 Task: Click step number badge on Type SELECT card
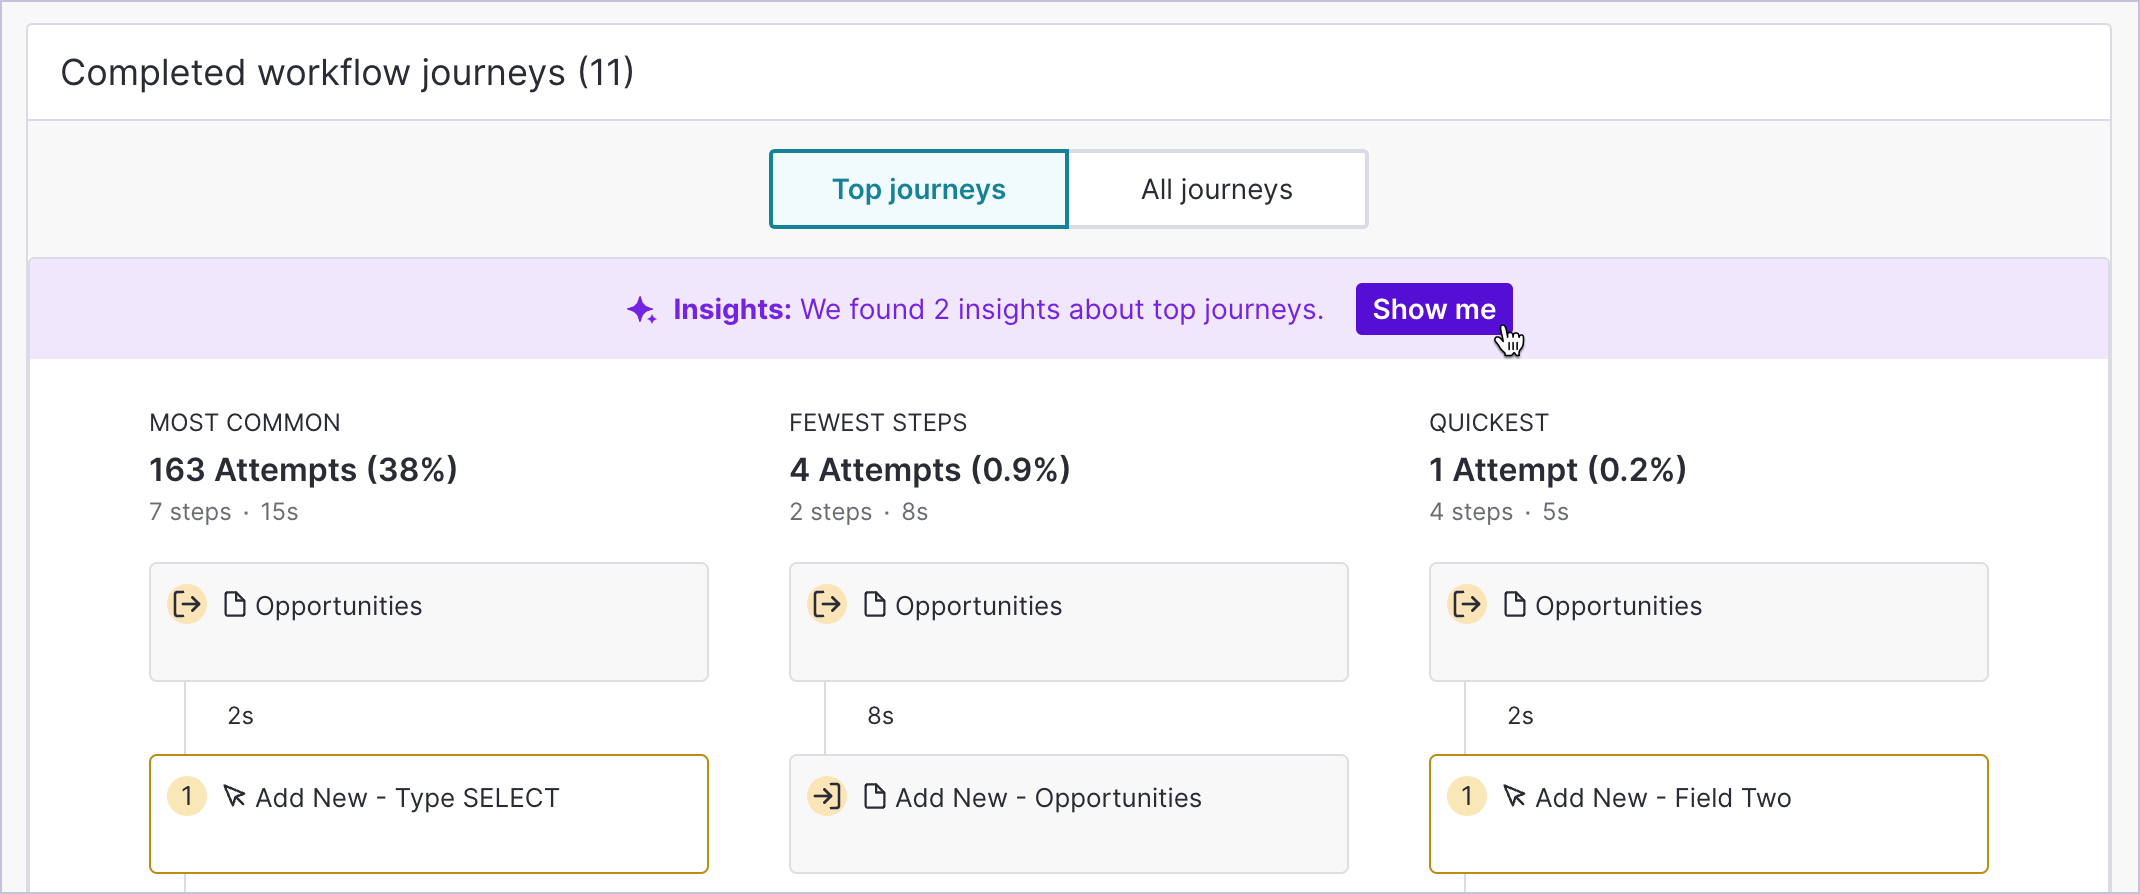point(187,796)
